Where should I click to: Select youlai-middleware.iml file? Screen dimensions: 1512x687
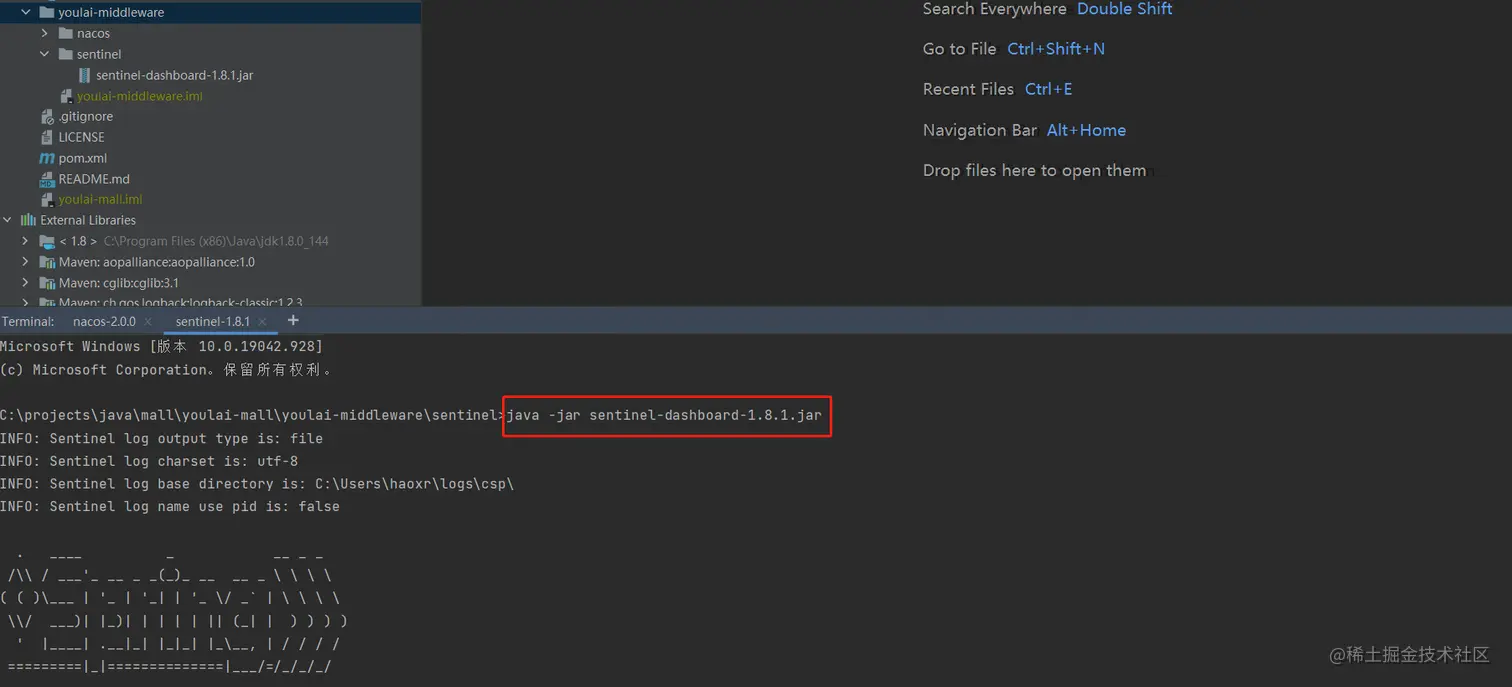[x=140, y=96]
